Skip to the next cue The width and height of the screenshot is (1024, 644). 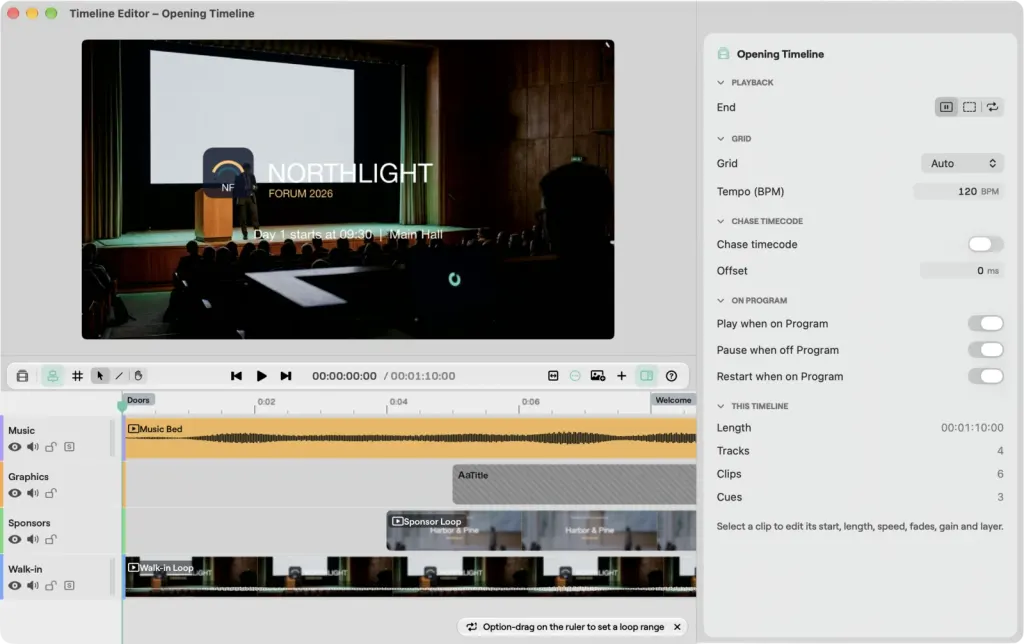[x=285, y=376]
